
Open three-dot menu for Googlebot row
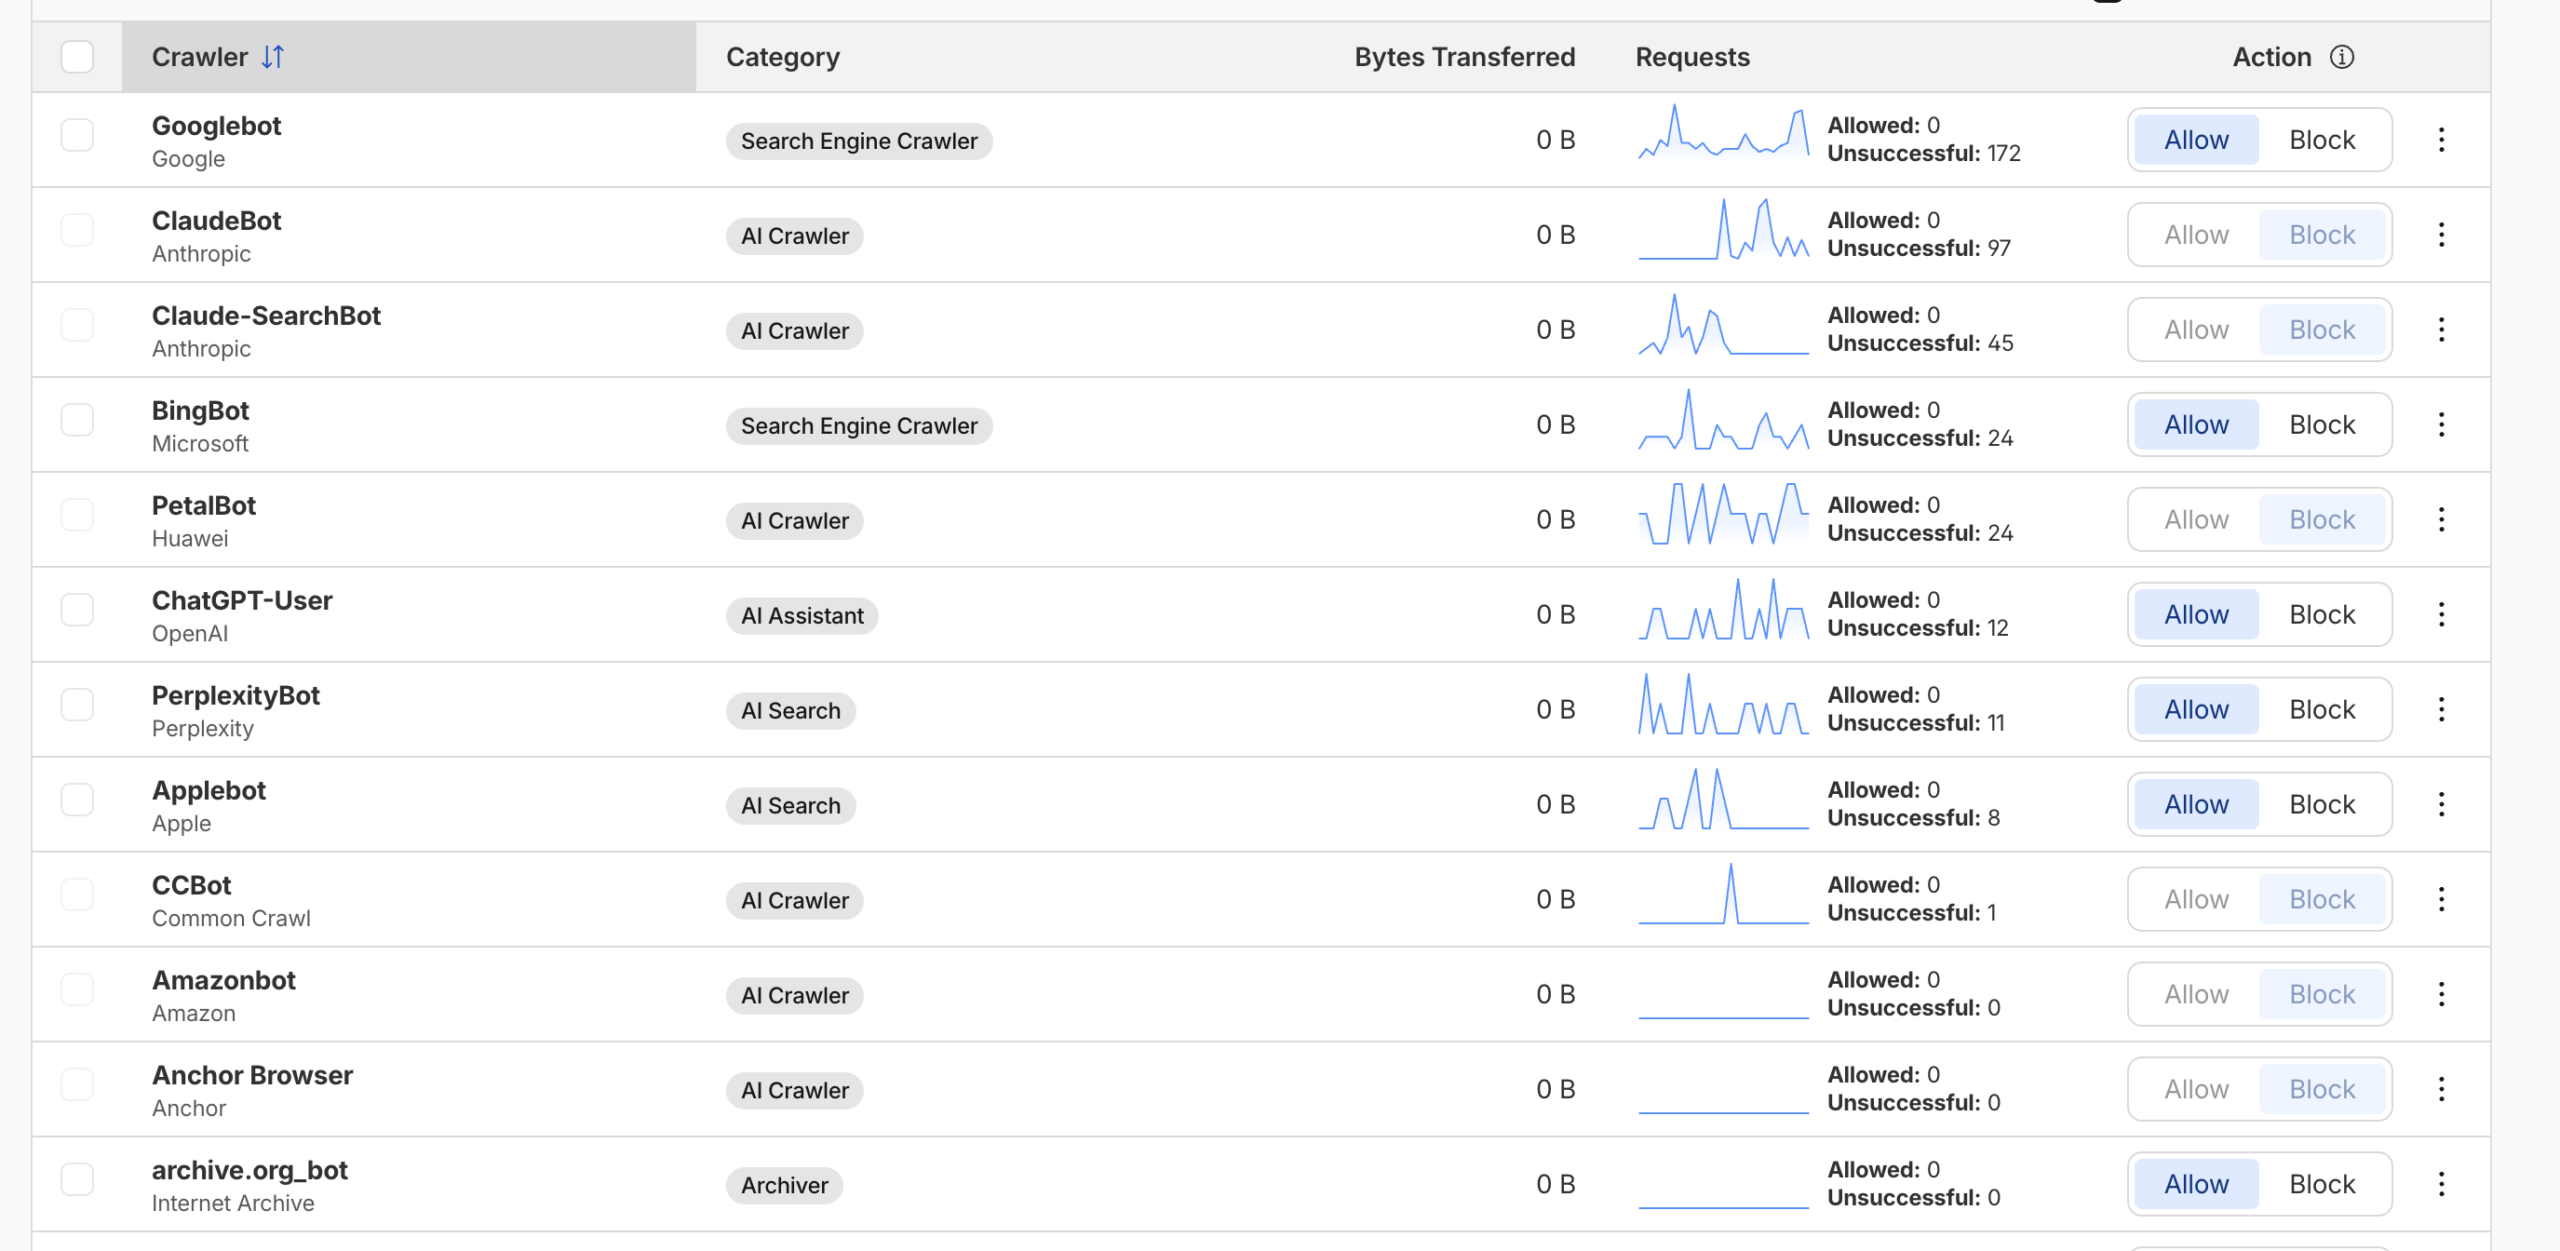(x=2441, y=140)
